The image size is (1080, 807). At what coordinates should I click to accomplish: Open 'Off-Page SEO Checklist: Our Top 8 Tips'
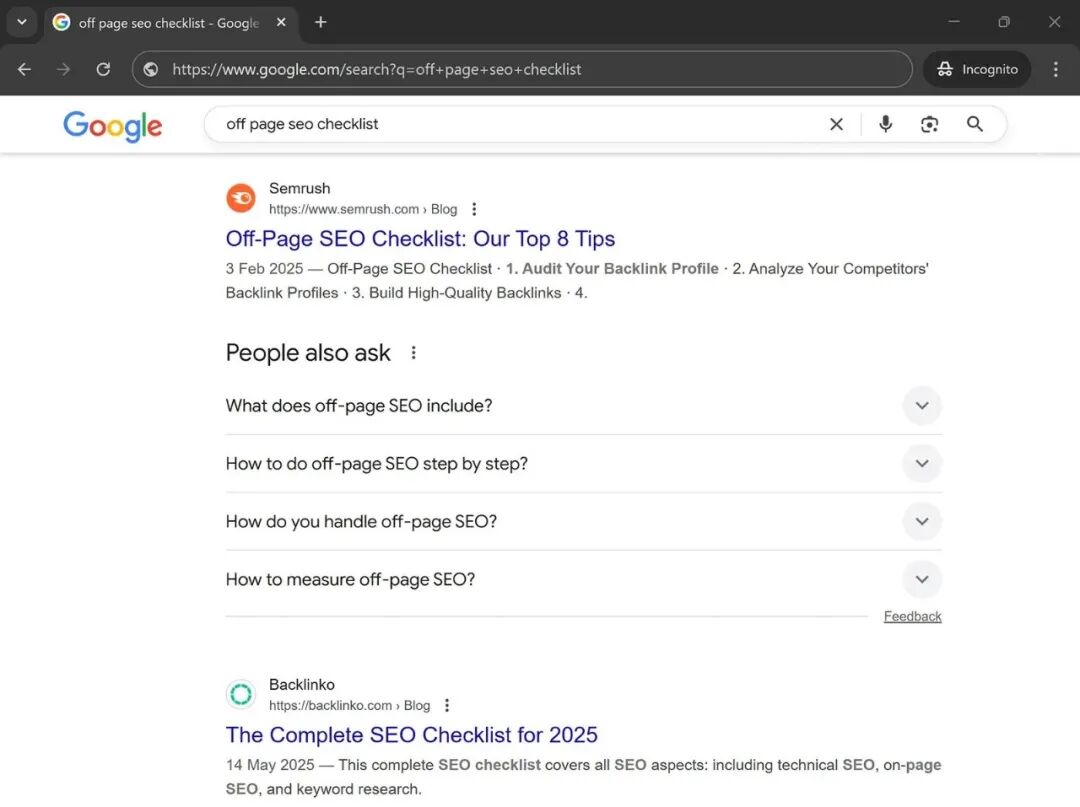click(x=420, y=239)
